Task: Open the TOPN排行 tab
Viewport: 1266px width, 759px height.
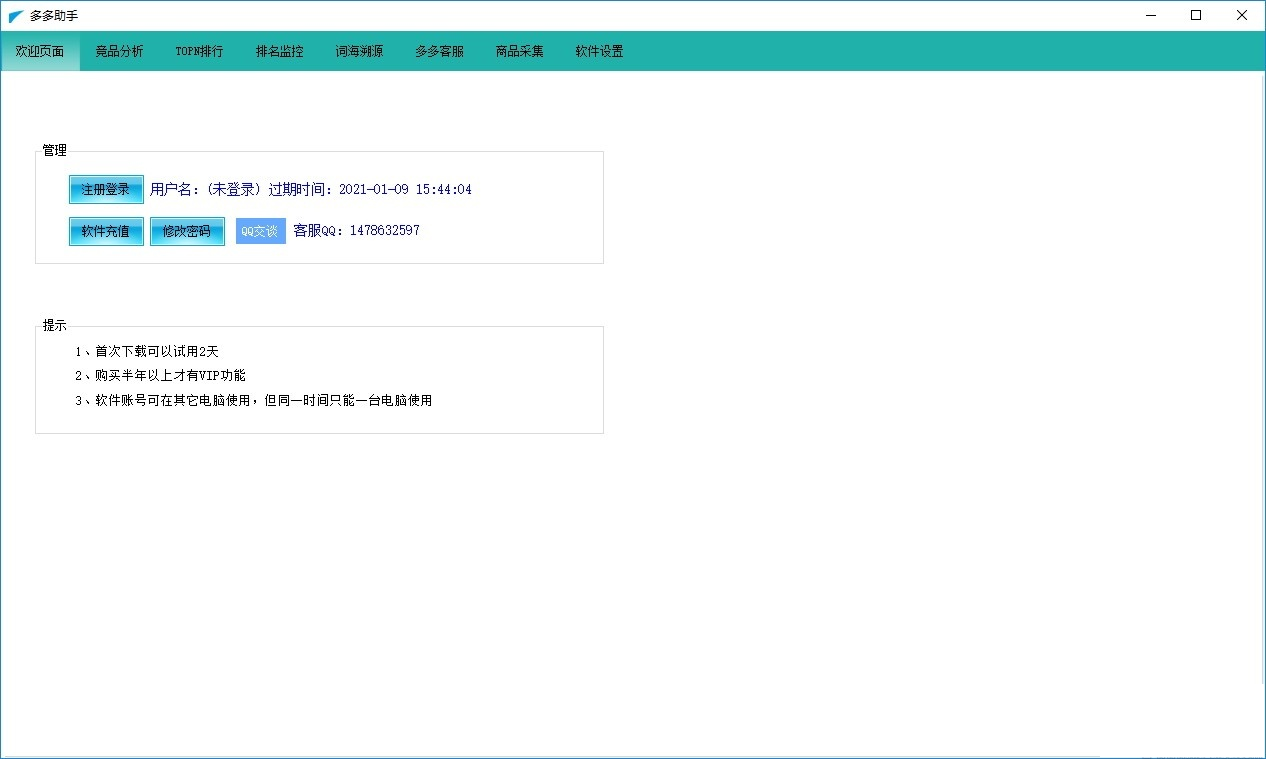Action: pyautogui.click(x=199, y=51)
